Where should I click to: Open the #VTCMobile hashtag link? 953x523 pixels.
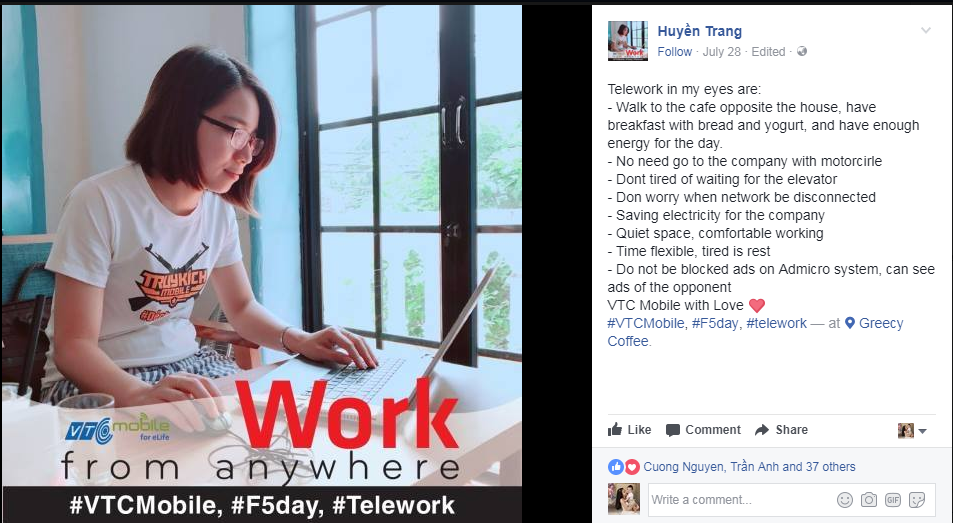(647, 323)
